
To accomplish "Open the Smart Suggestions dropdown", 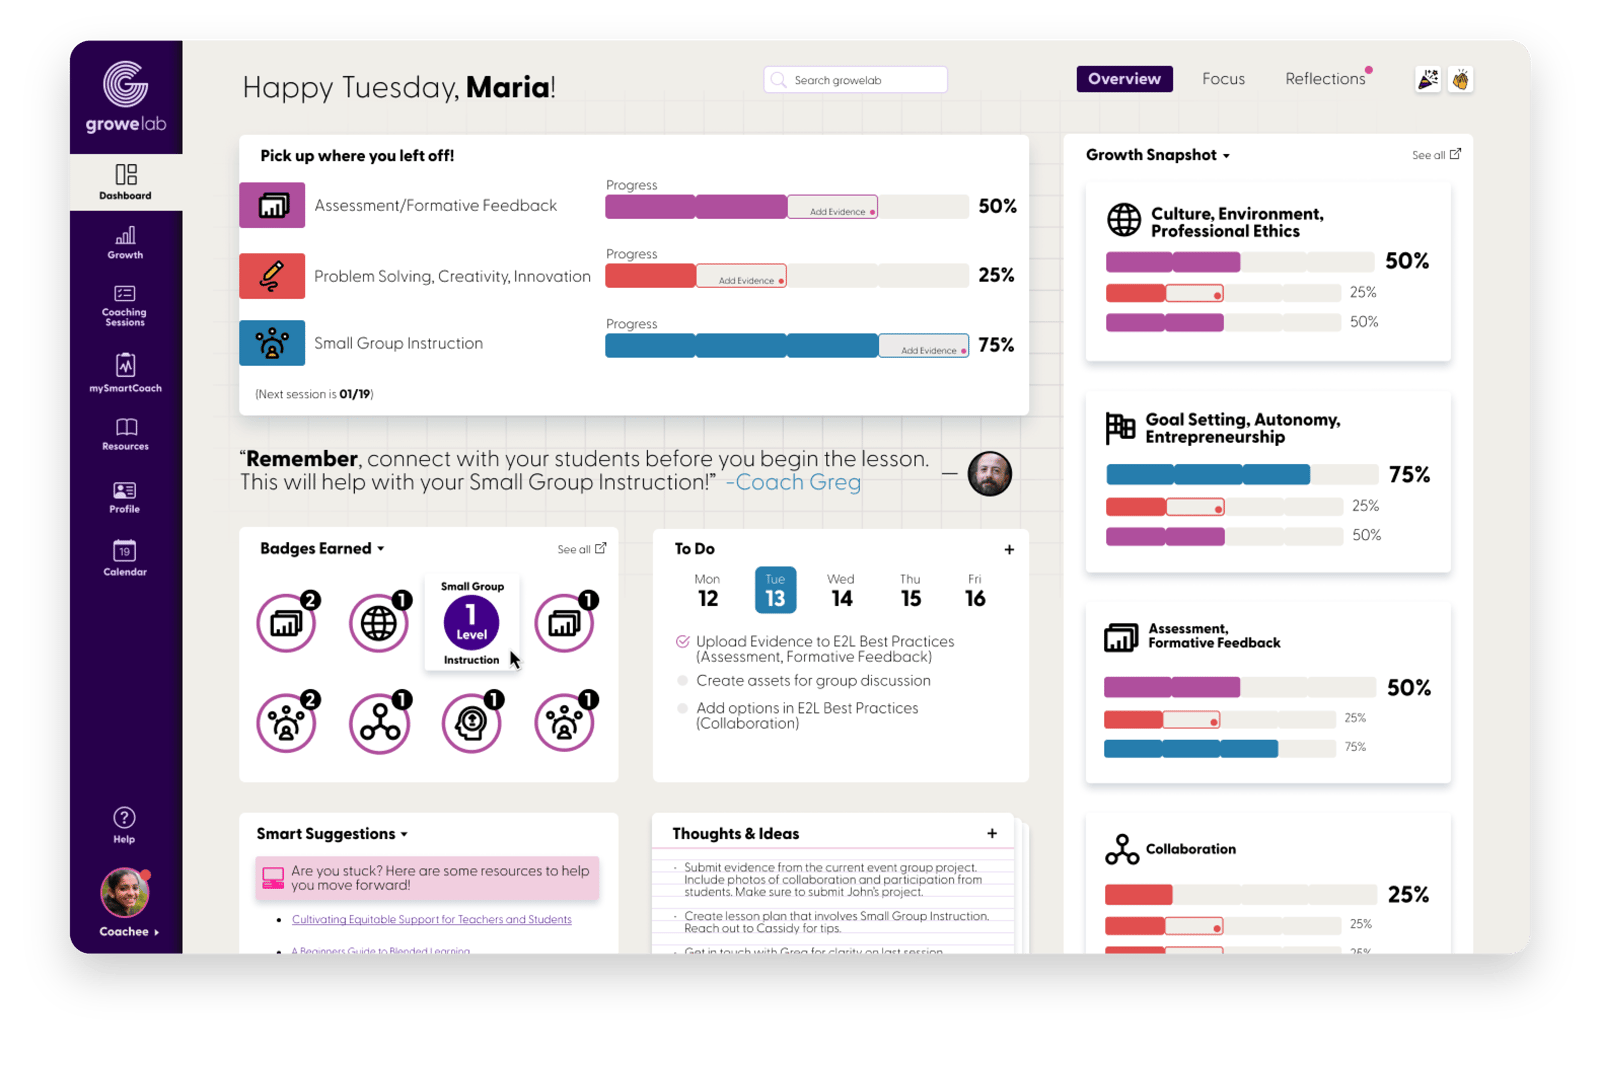I will [x=404, y=835].
